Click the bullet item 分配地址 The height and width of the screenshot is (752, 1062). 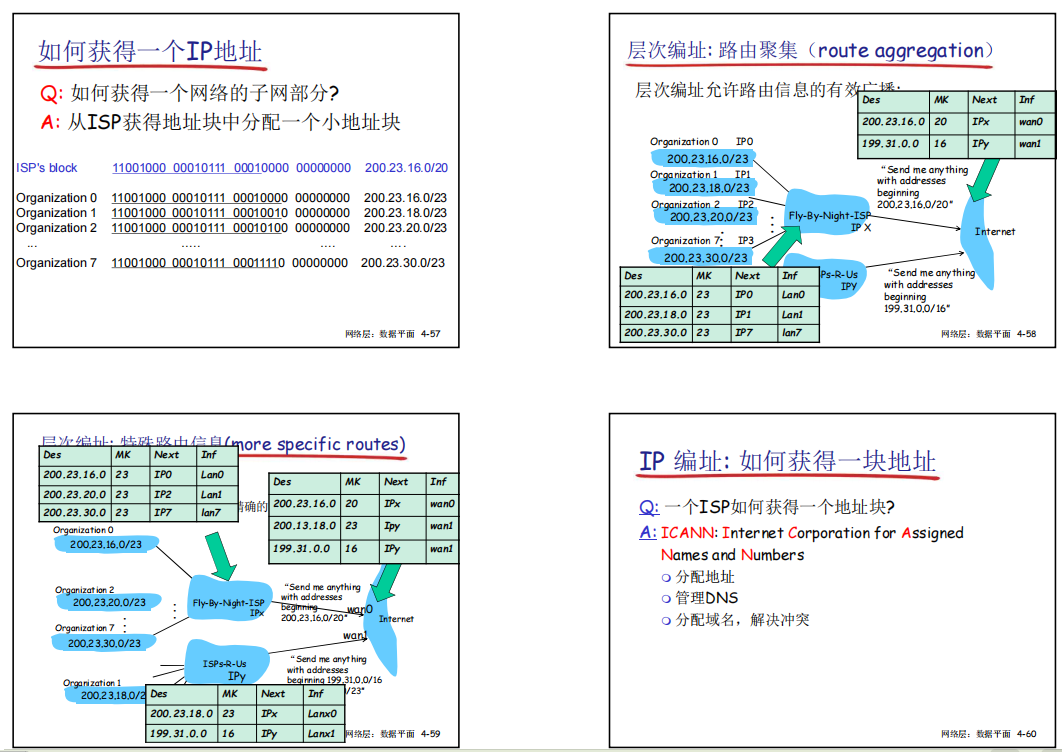point(705,577)
